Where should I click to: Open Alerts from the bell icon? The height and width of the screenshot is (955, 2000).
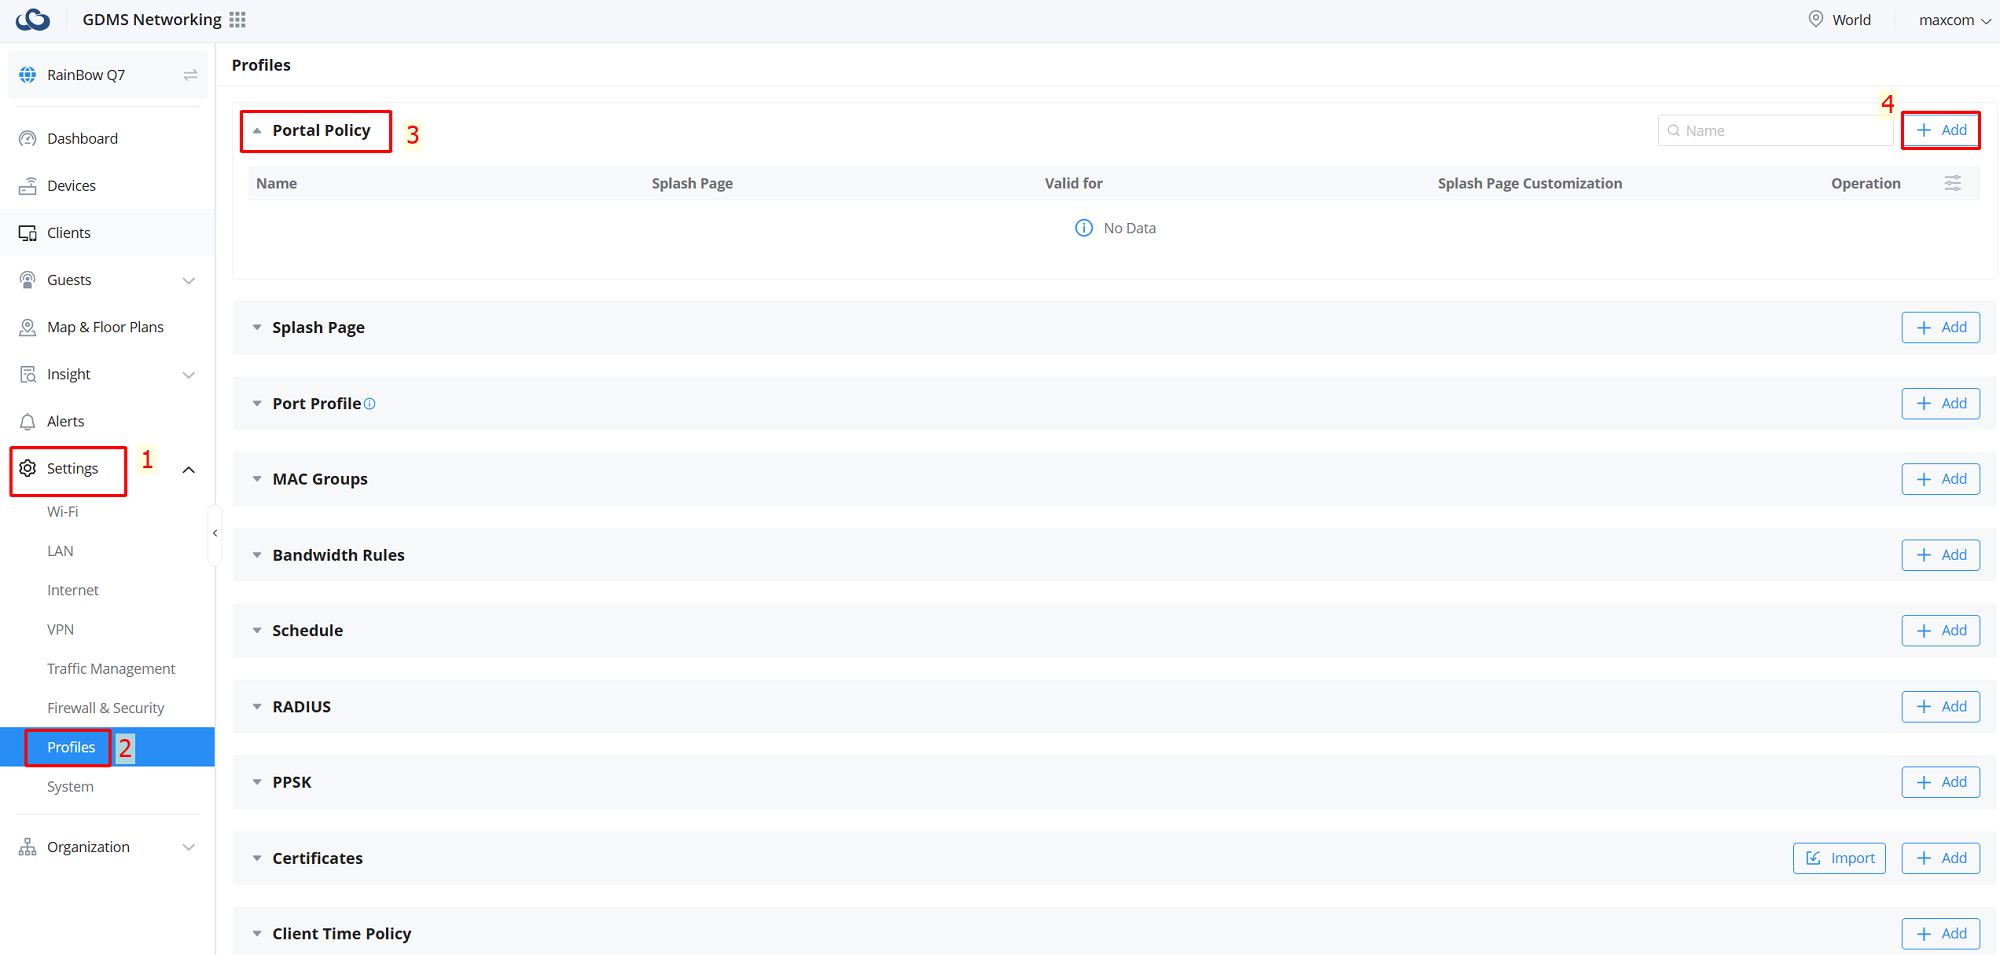[28, 422]
